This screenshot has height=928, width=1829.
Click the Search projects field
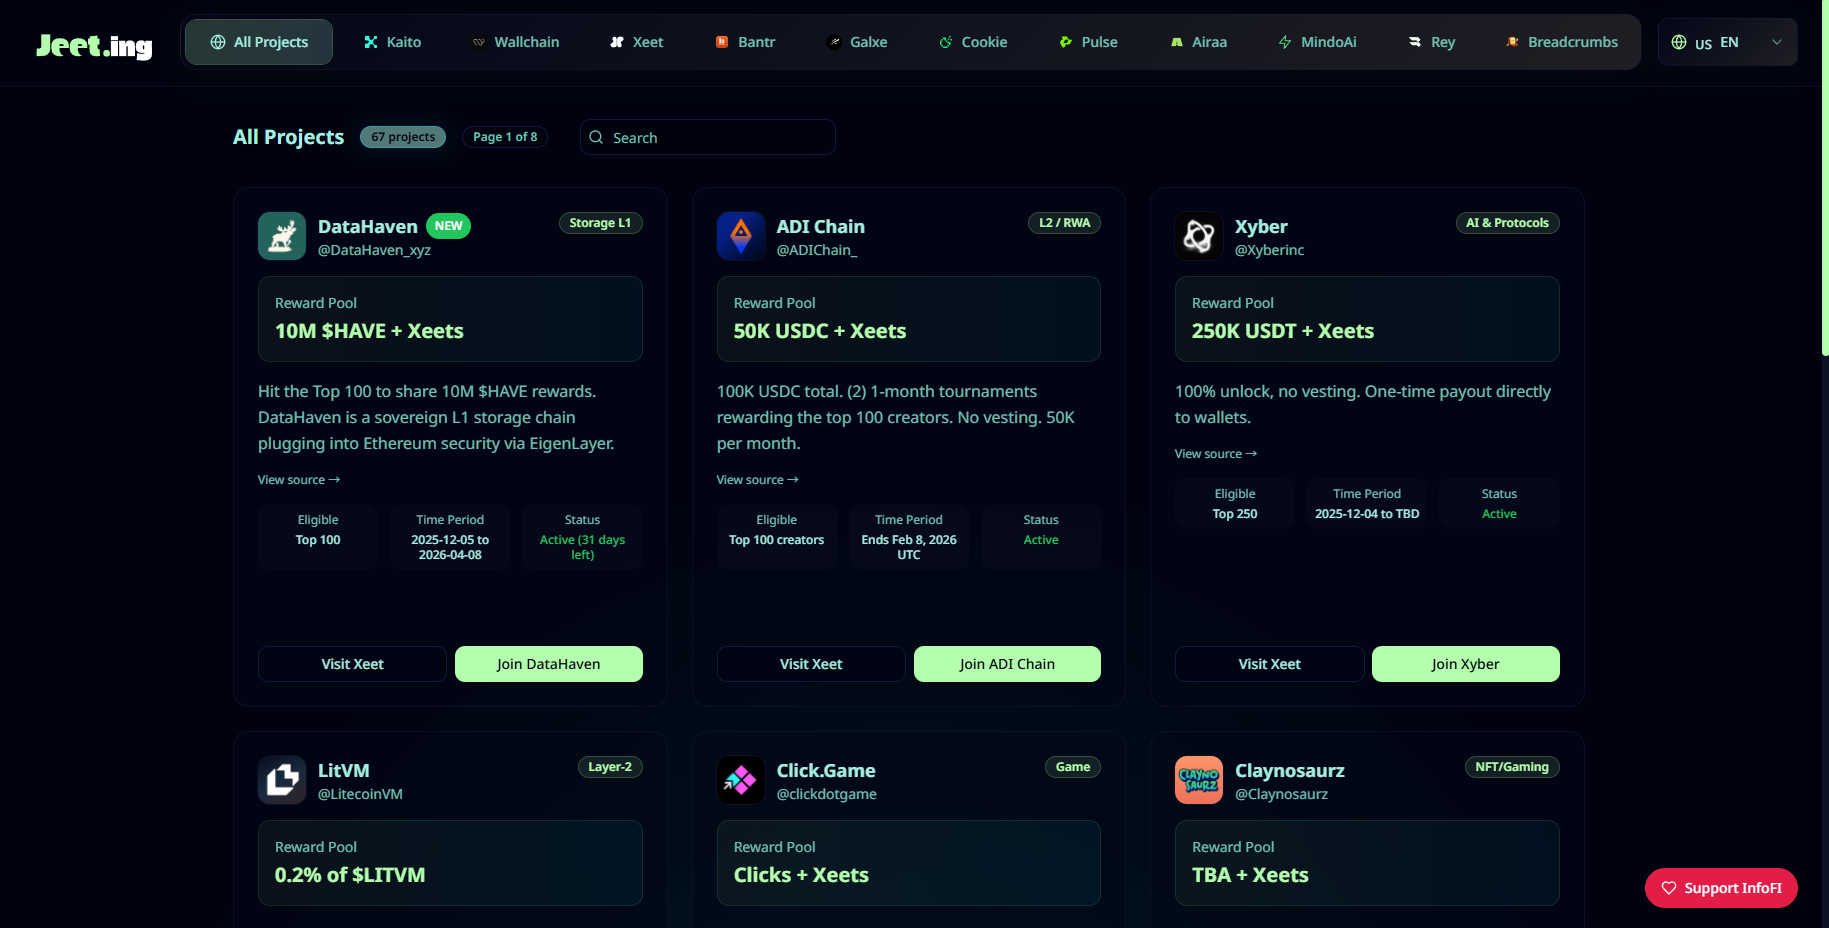[x=708, y=137]
